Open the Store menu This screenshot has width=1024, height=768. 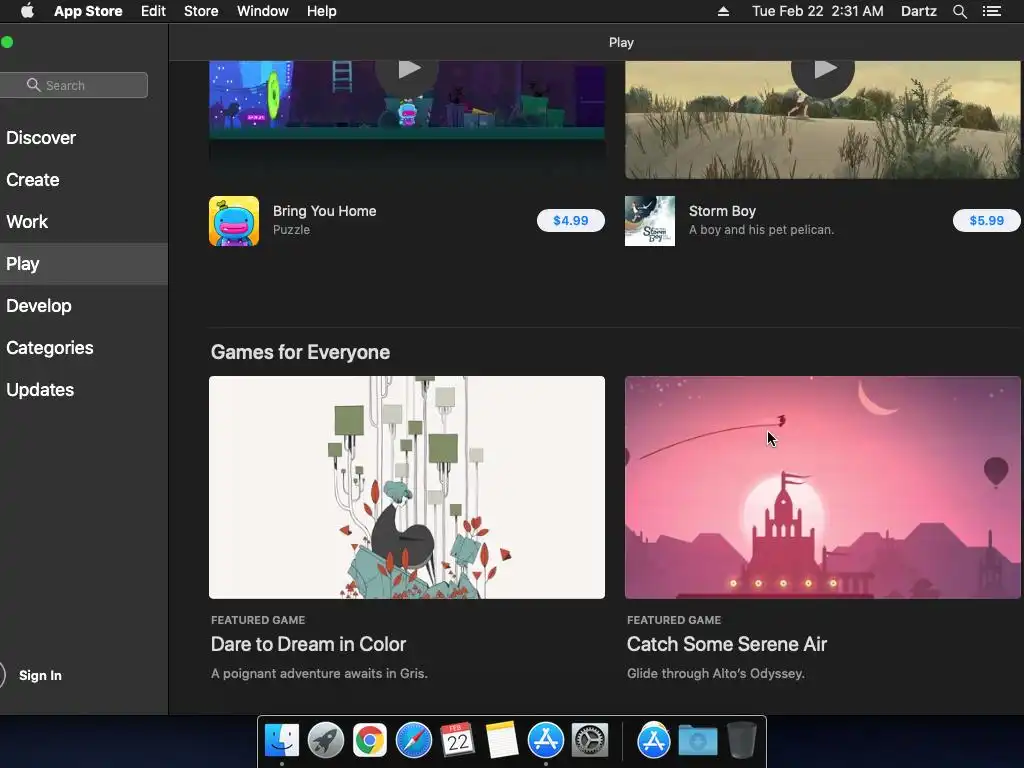(x=201, y=11)
